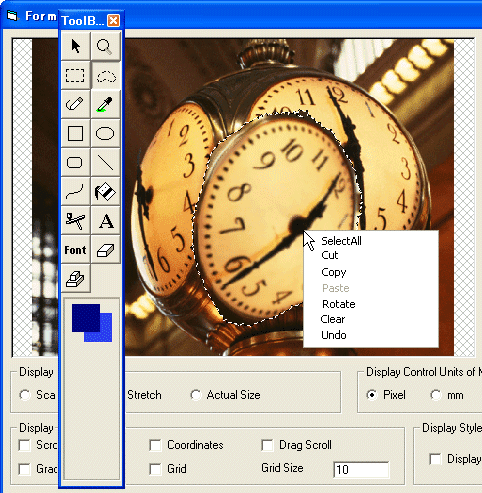Enable the Coordinates checkbox
Viewport: 482px width, 493px height.
[x=155, y=445]
